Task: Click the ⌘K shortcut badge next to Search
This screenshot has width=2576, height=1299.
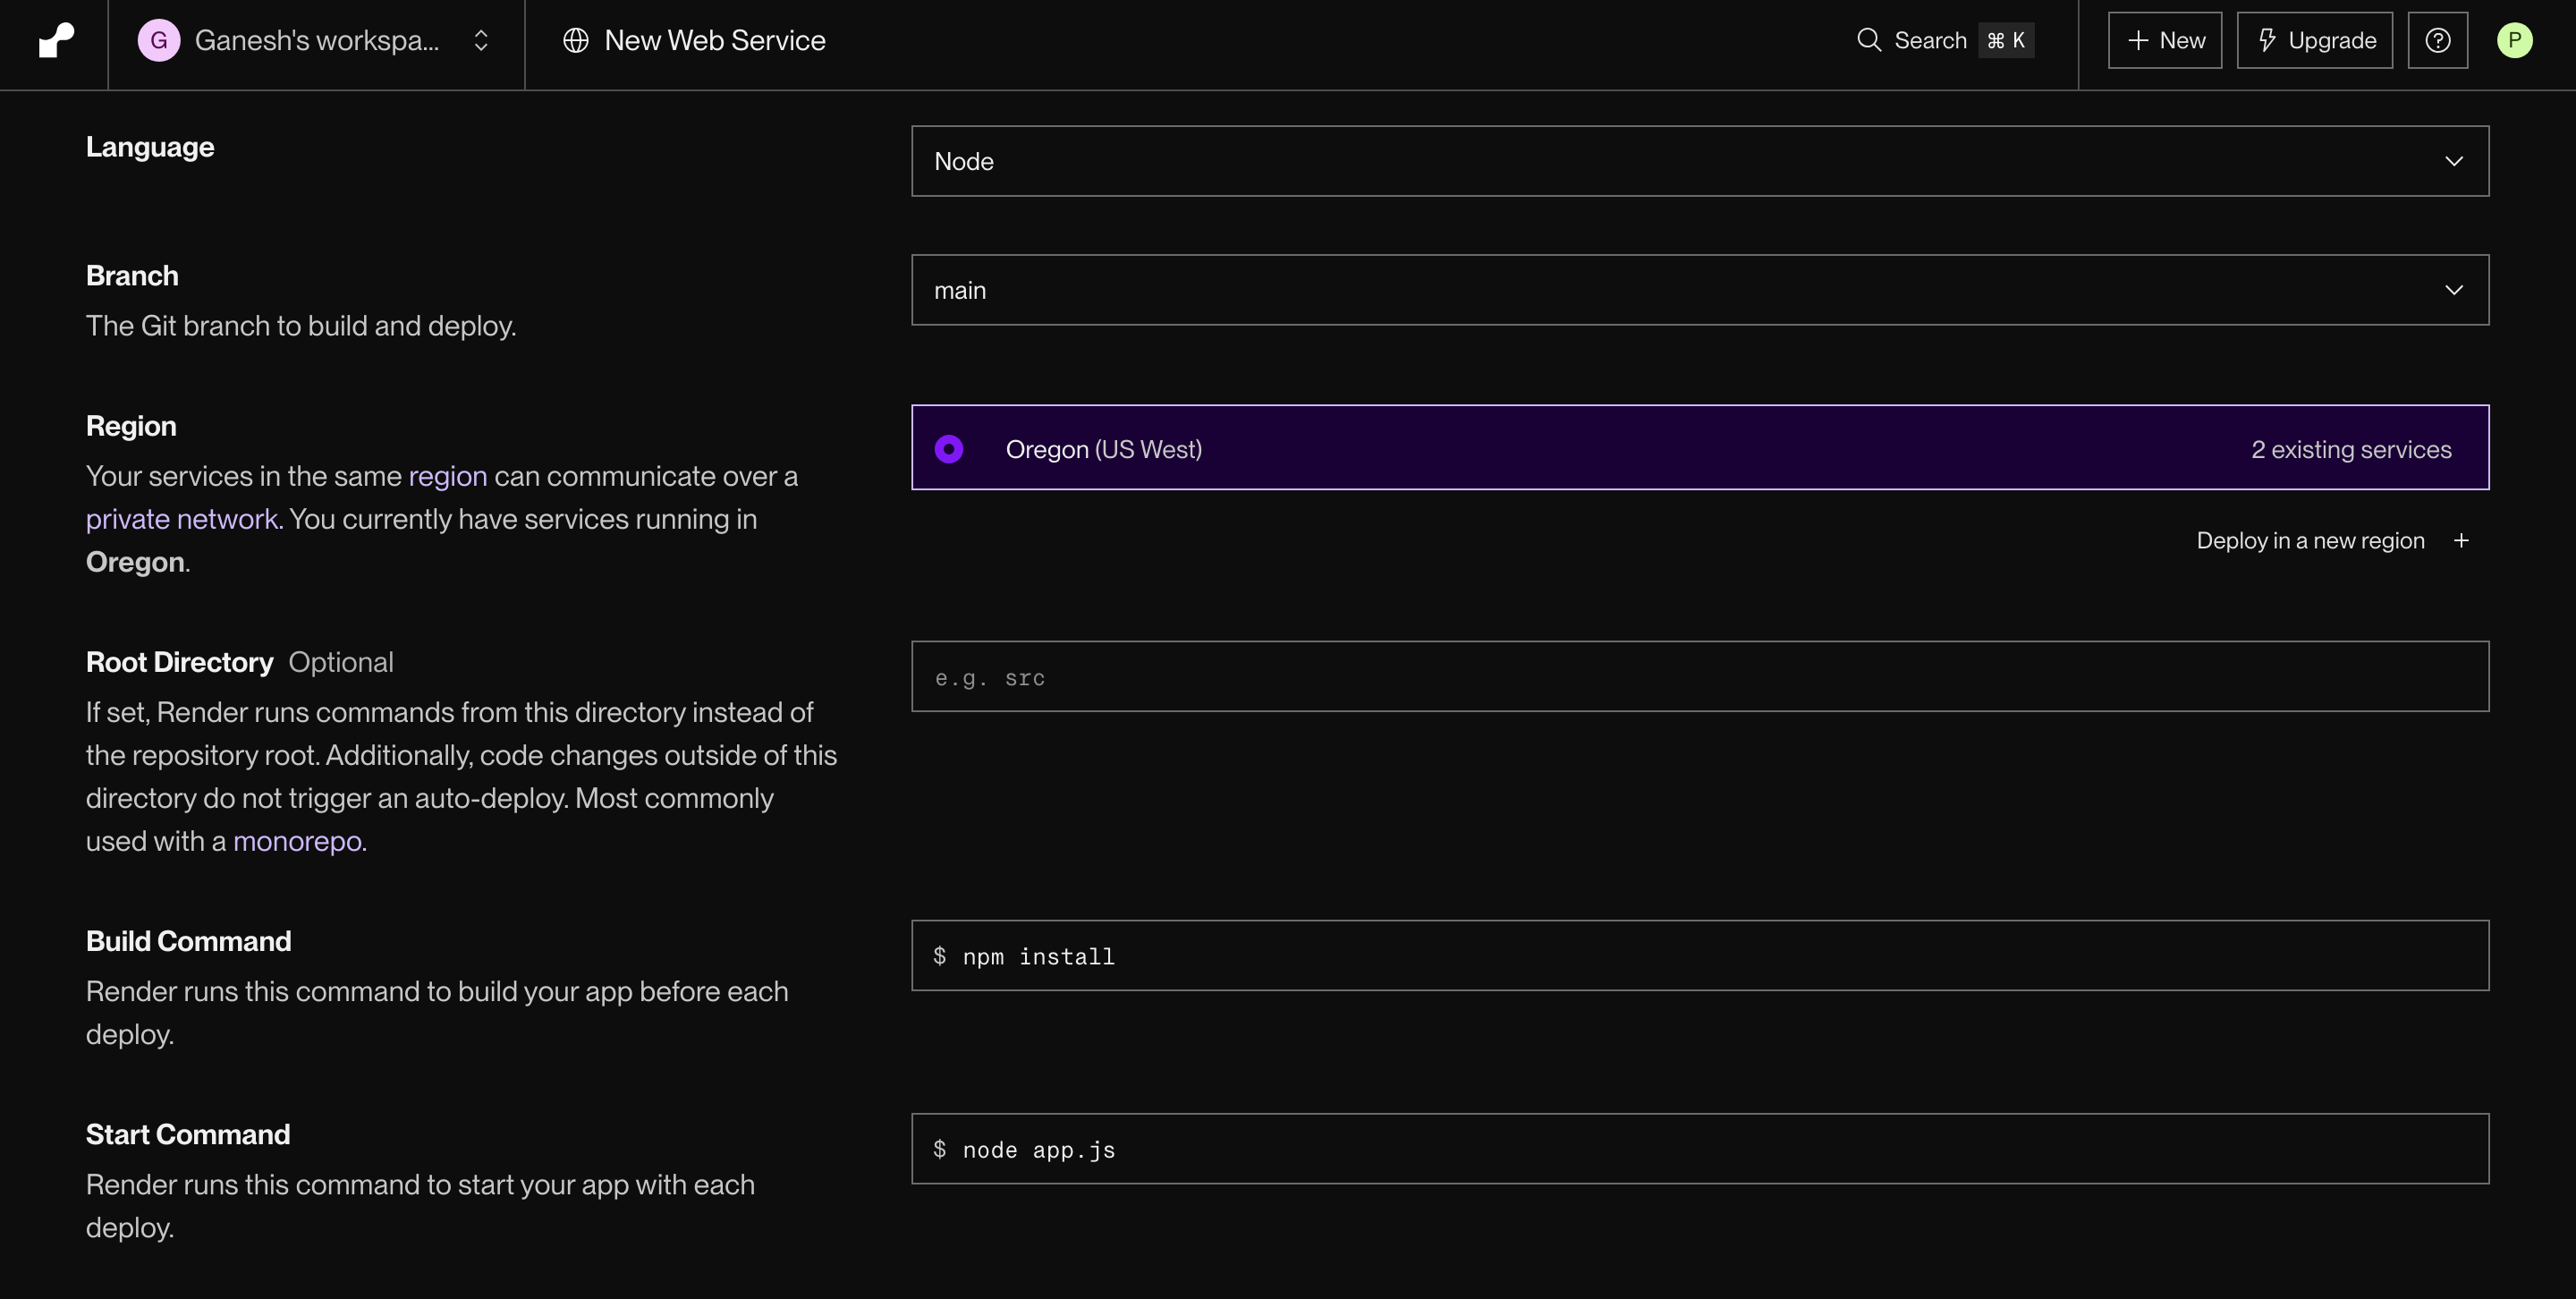Action: 2006,41
